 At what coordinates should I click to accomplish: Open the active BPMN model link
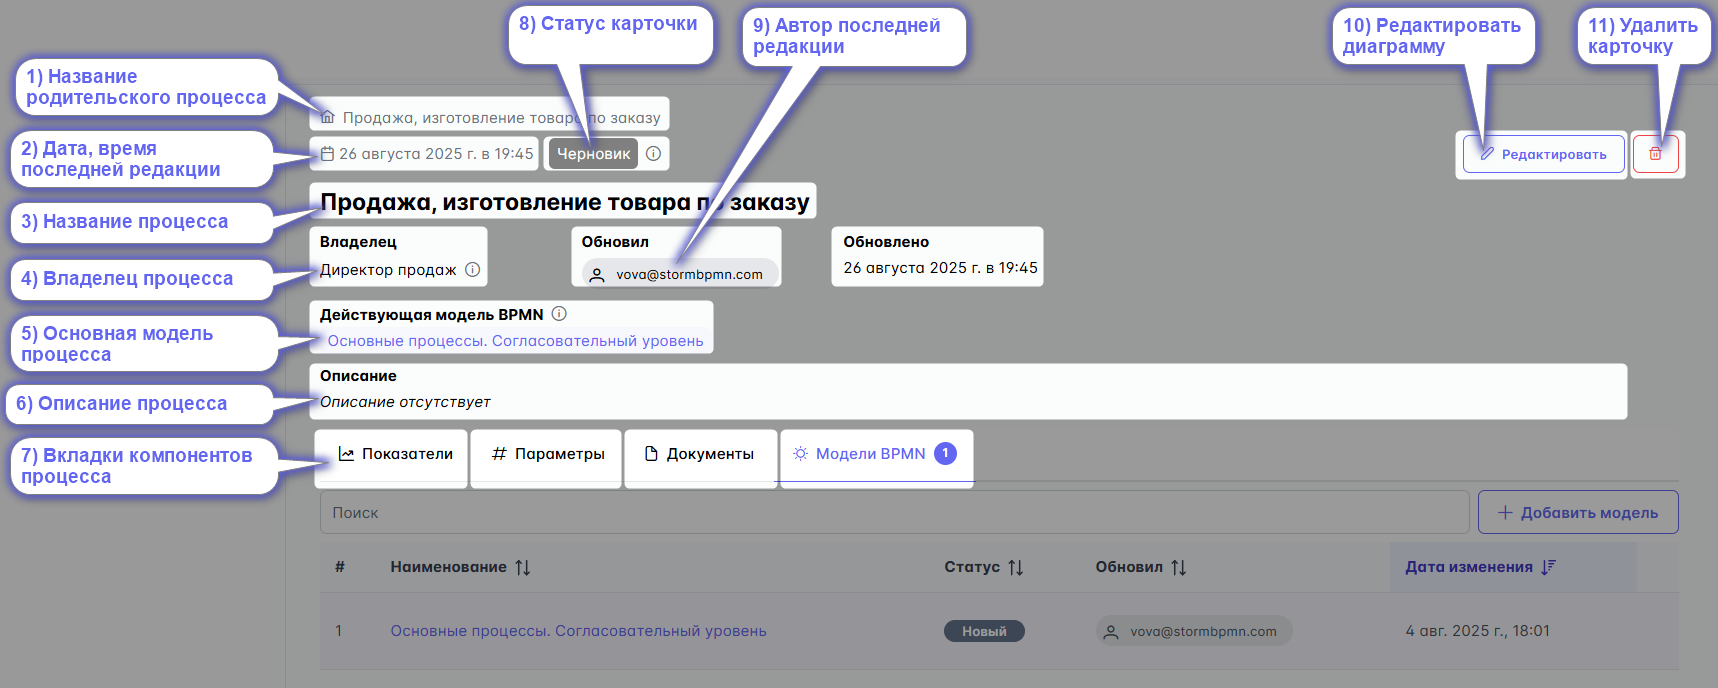tap(515, 341)
